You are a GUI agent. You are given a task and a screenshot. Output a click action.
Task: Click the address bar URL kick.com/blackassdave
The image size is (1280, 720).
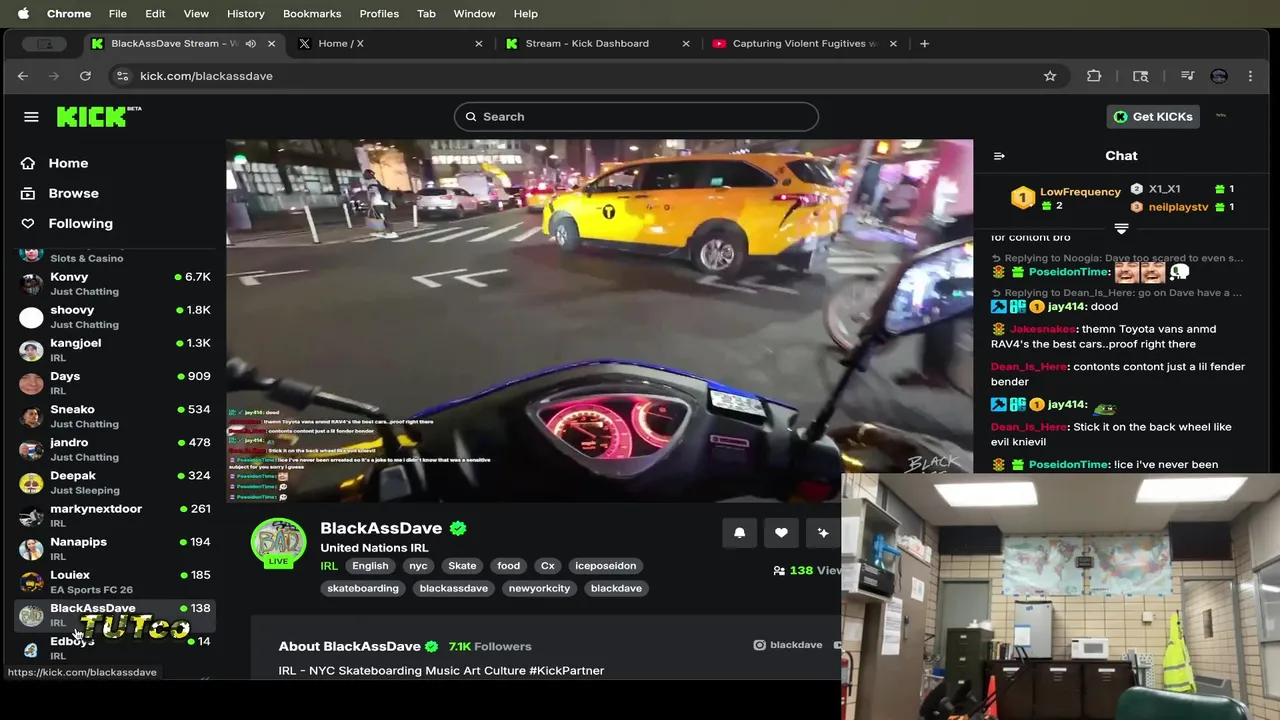(x=206, y=76)
